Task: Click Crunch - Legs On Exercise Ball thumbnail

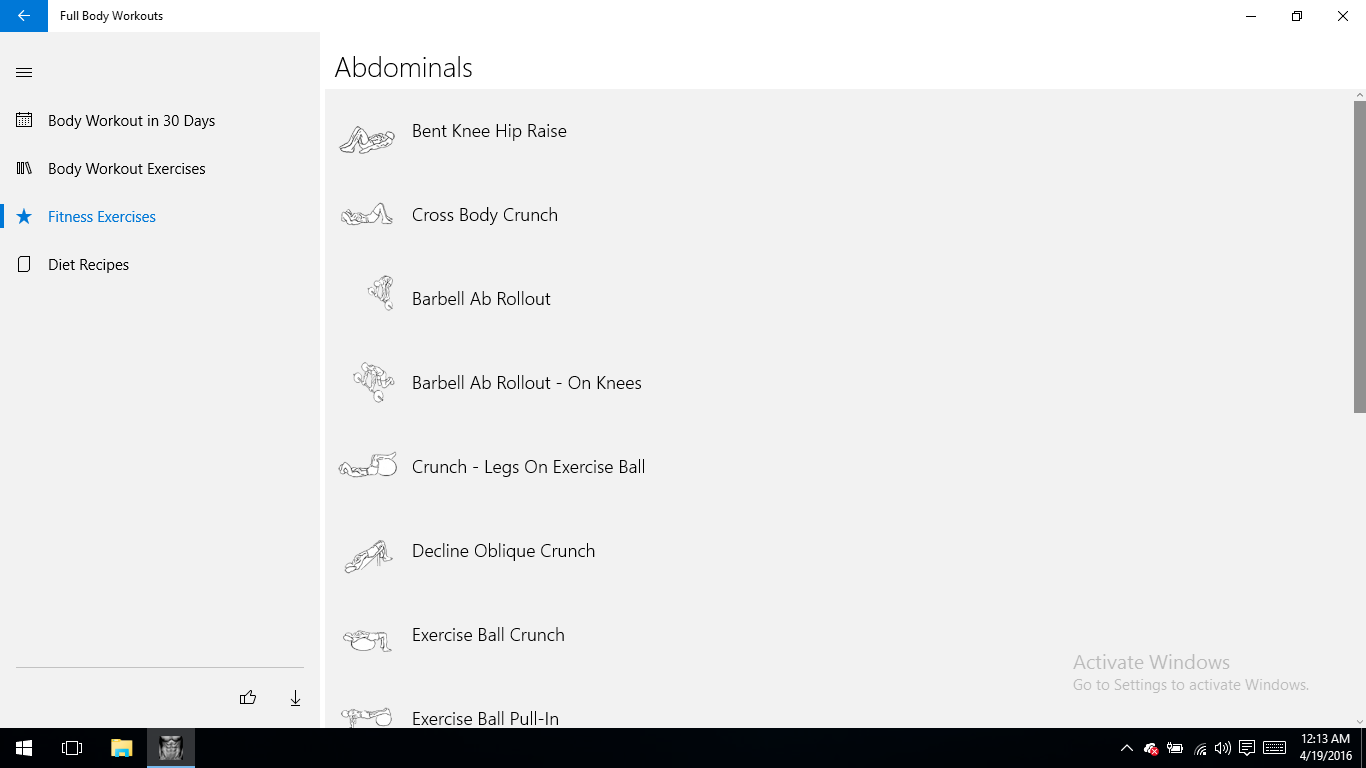Action: pyautogui.click(x=368, y=466)
